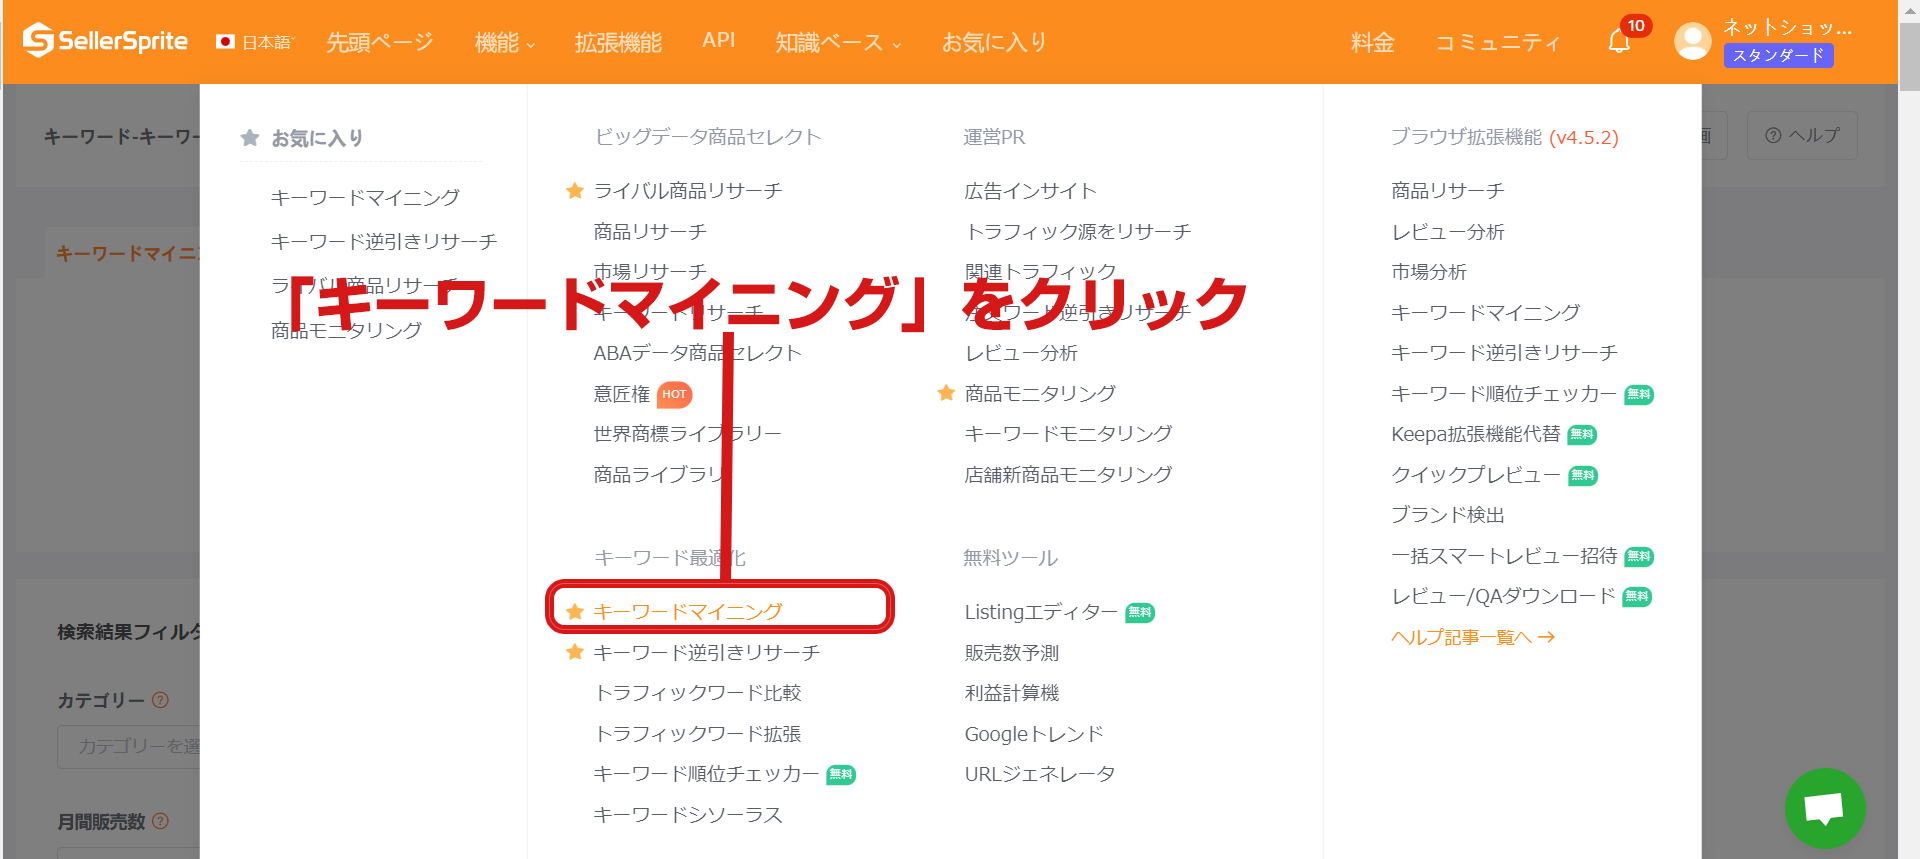Screen dimensions: 1920x859
Task: Open トラフィックワード比較
Action: 698,693
